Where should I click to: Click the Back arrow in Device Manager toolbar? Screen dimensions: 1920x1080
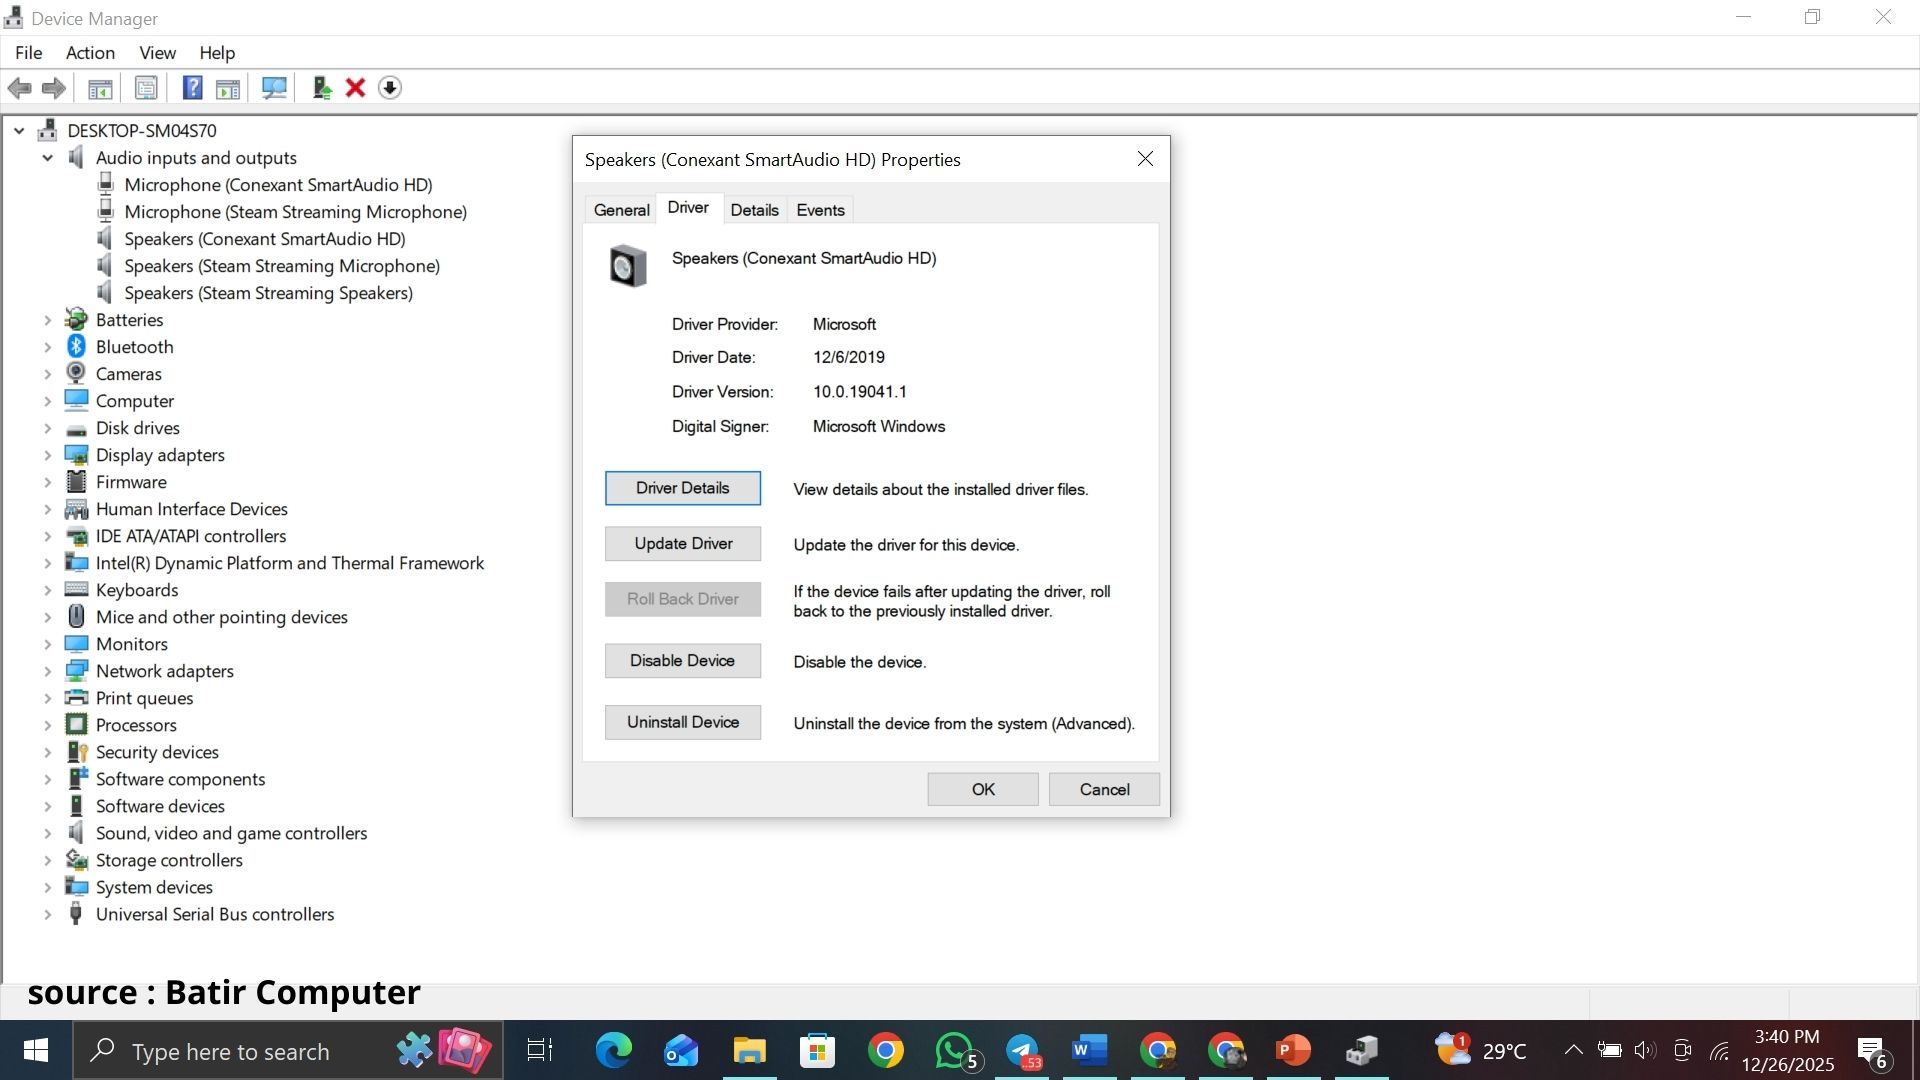19,88
